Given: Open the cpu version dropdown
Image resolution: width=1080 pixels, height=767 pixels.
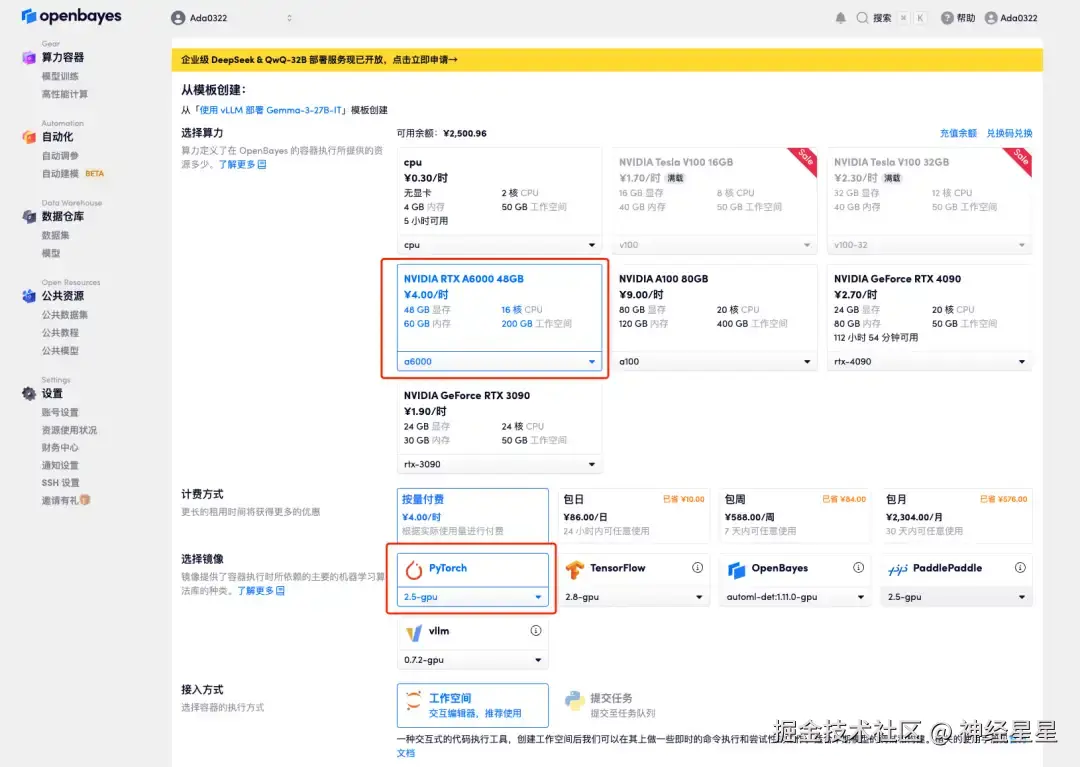Looking at the screenshot, I should pos(499,245).
